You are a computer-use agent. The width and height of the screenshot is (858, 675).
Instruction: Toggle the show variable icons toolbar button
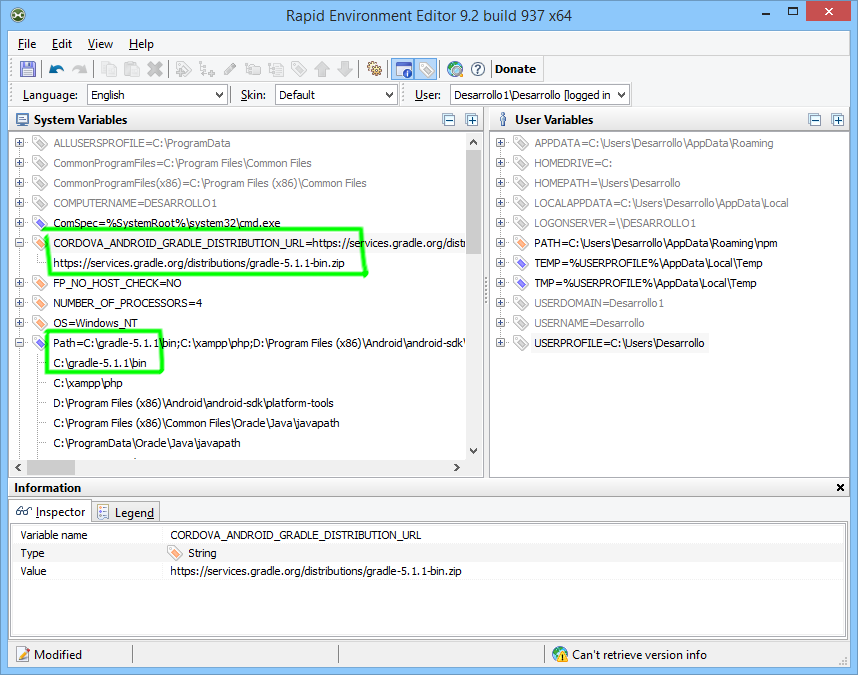pyautogui.click(x=426, y=69)
